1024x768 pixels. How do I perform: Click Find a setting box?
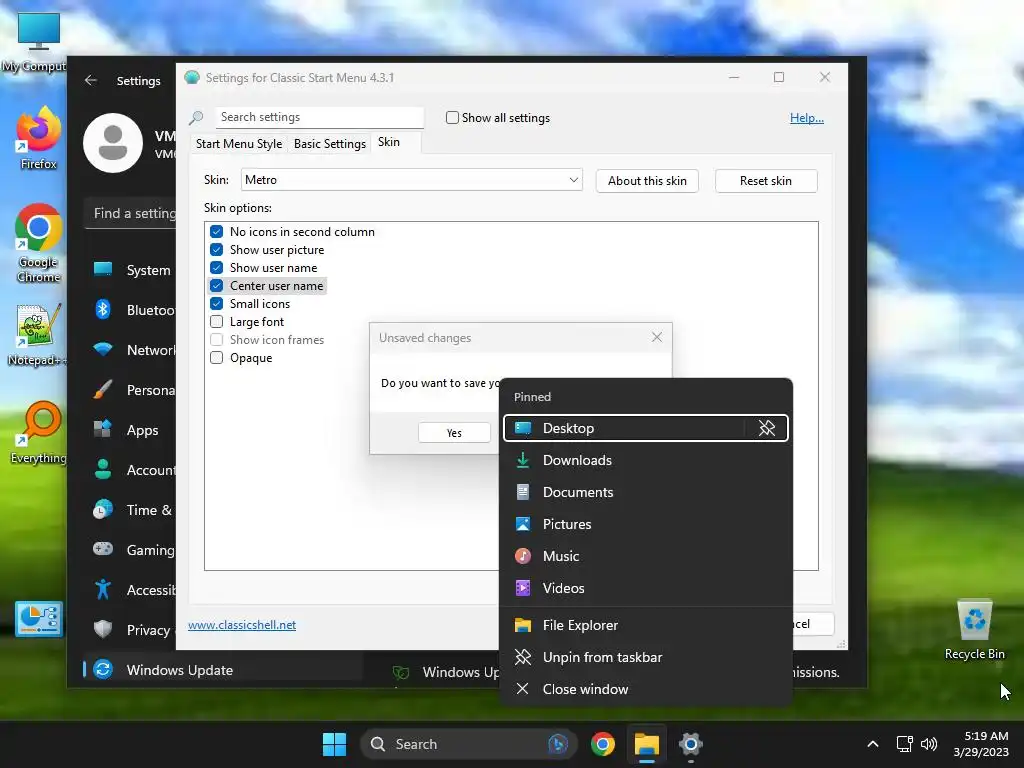tap(131, 214)
